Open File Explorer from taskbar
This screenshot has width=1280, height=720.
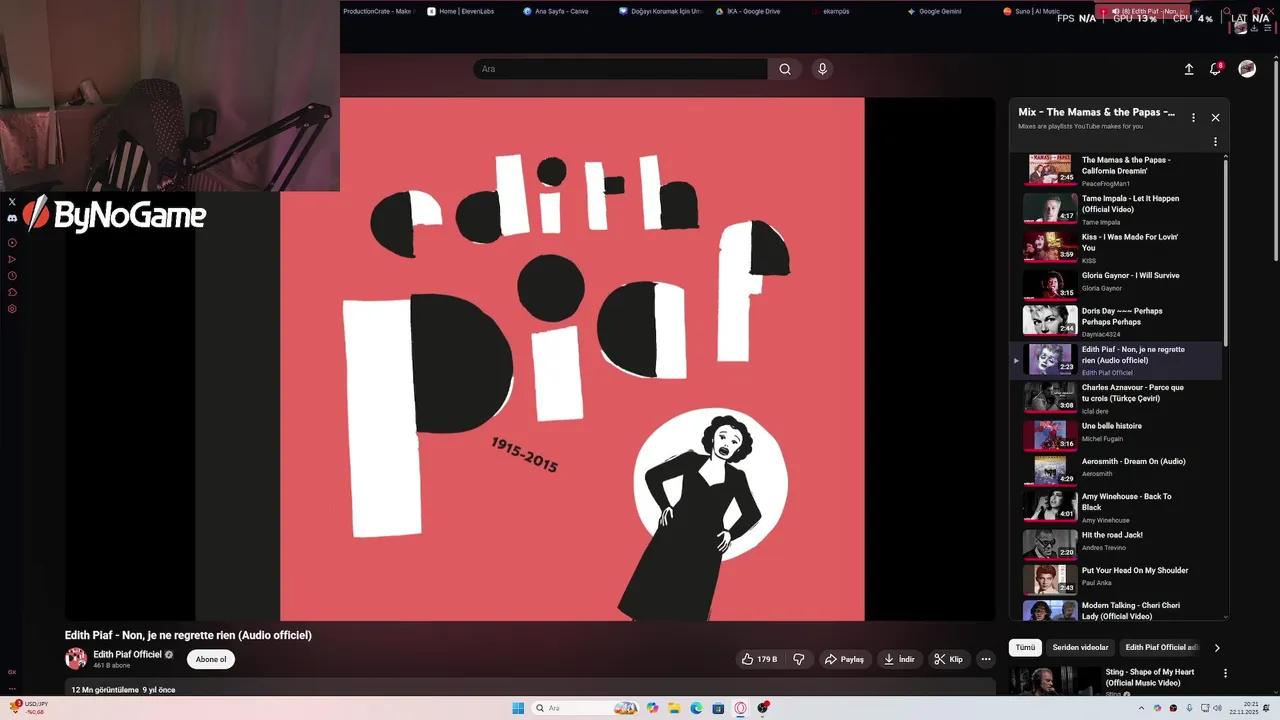(675, 708)
